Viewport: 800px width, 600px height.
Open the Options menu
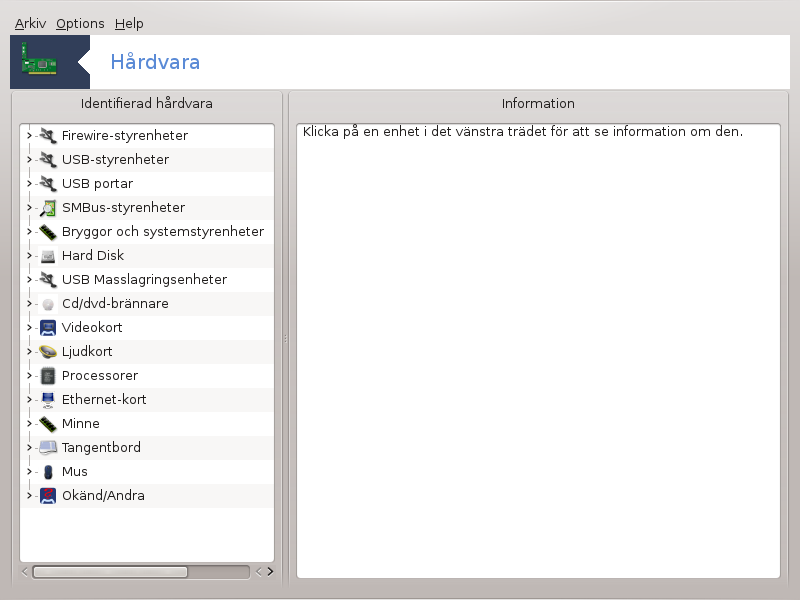click(80, 23)
